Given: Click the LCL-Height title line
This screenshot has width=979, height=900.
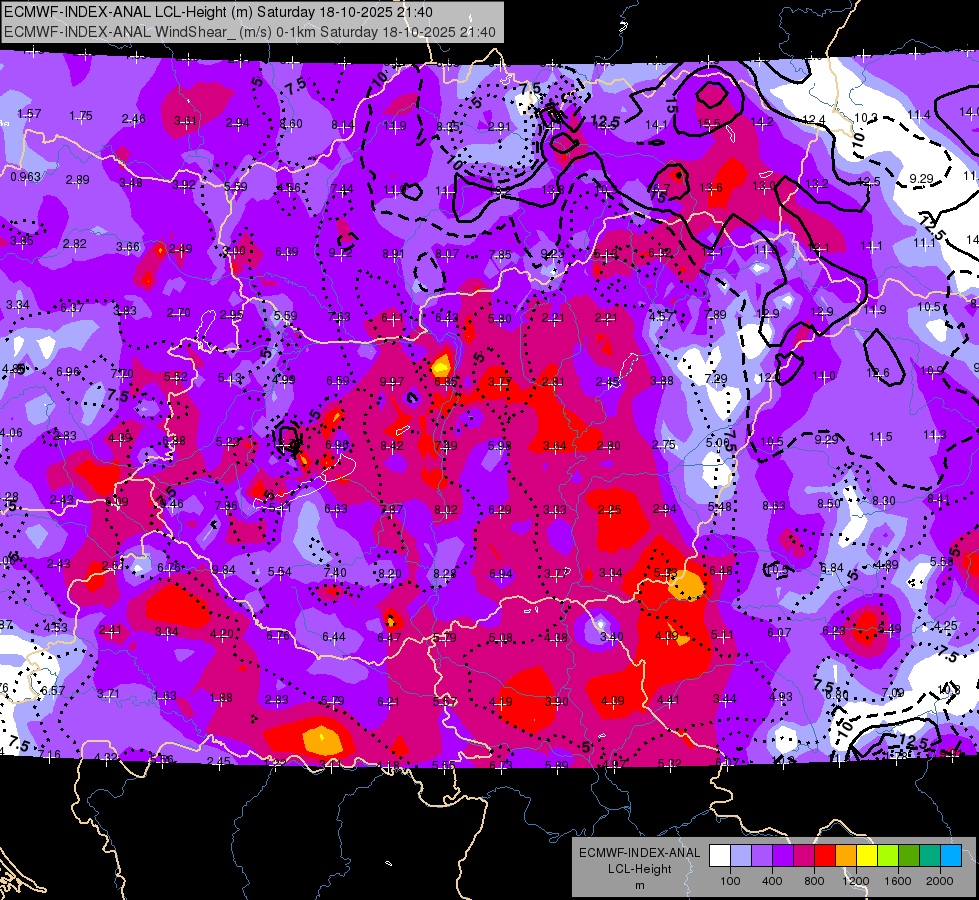Looking at the screenshot, I should point(219,12).
